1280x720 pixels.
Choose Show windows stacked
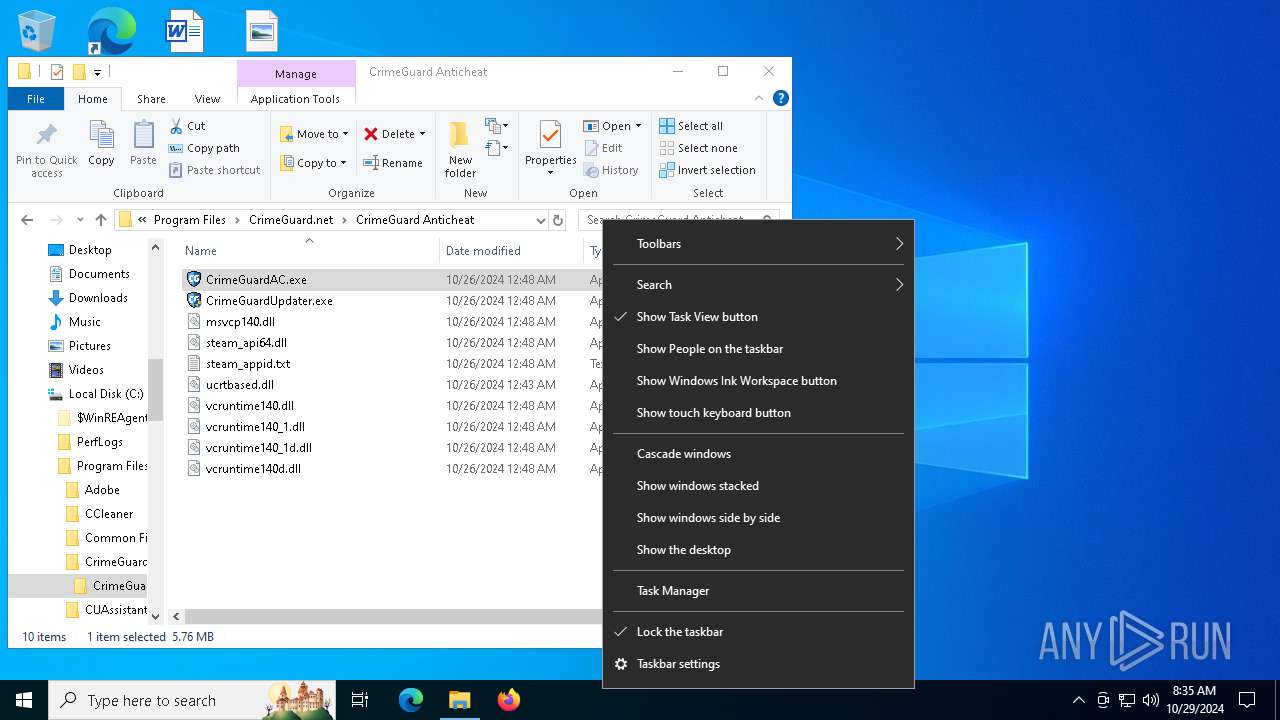[x=758, y=486]
